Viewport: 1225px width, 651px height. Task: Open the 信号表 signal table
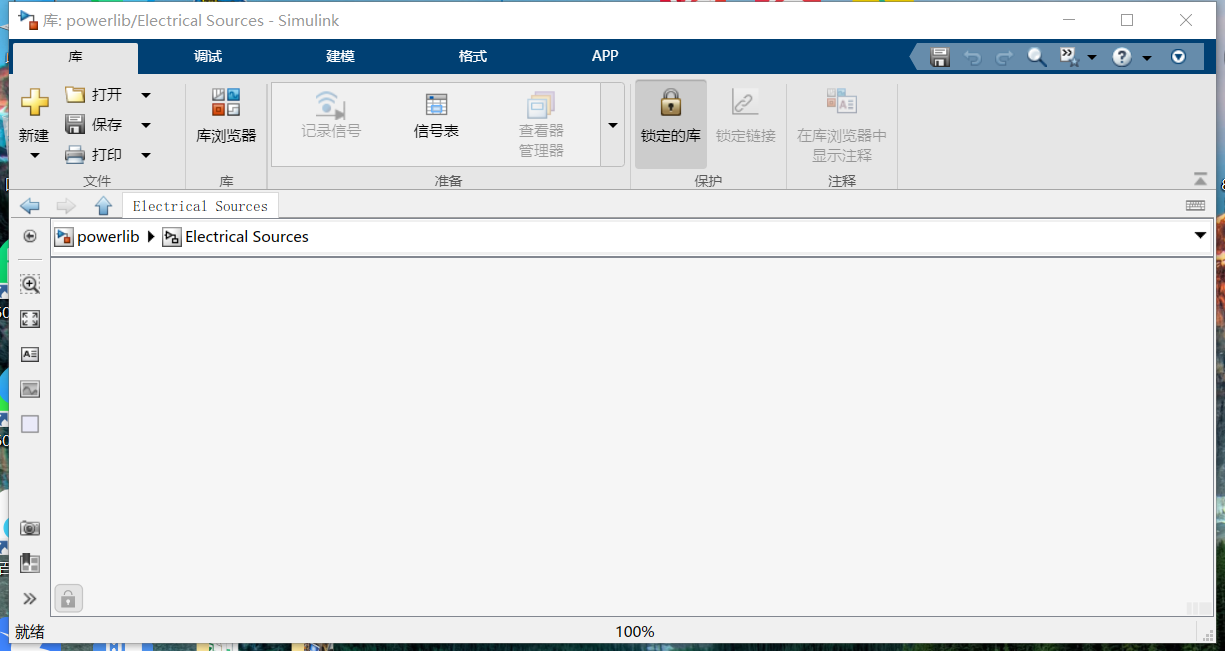pos(436,116)
